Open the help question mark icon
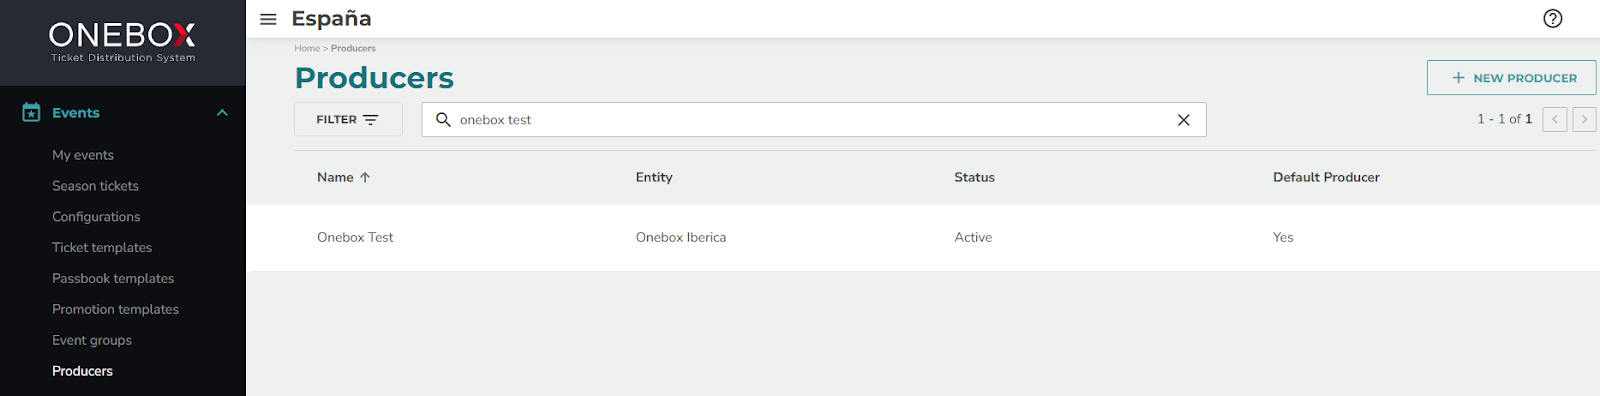Viewport: 1600px width, 396px height. [x=1552, y=18]
